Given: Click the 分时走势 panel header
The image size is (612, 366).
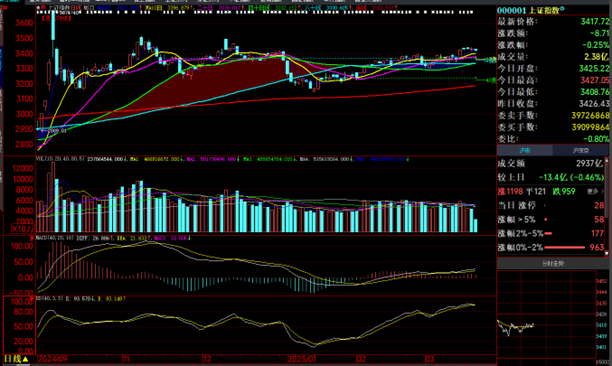Looking at the screenshot, I should pos(553,264).
